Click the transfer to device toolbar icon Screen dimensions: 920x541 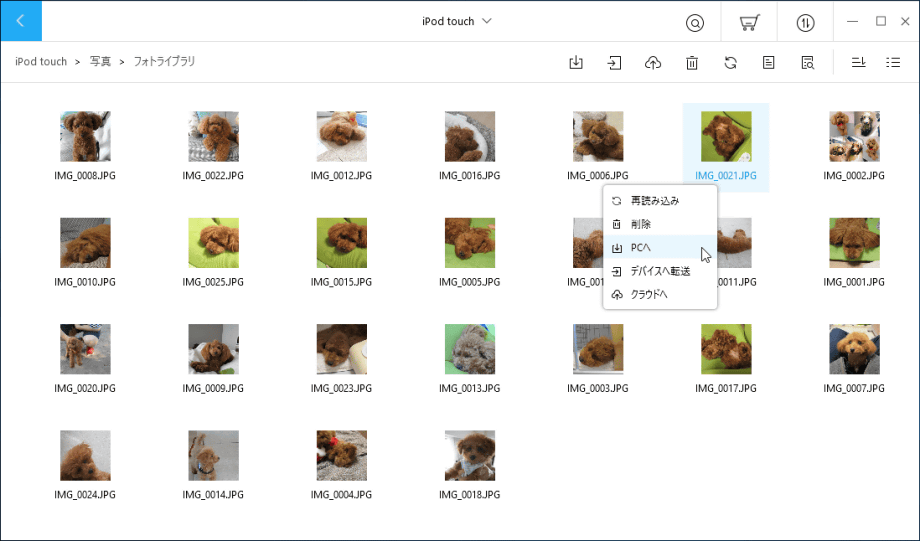click(614, 63)
